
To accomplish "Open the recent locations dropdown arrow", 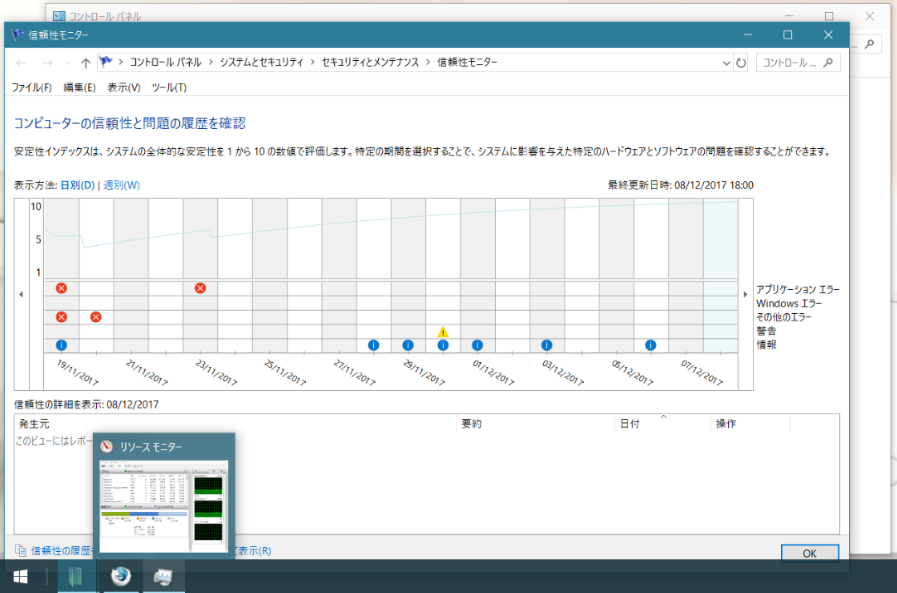I will tap(68, 63).
